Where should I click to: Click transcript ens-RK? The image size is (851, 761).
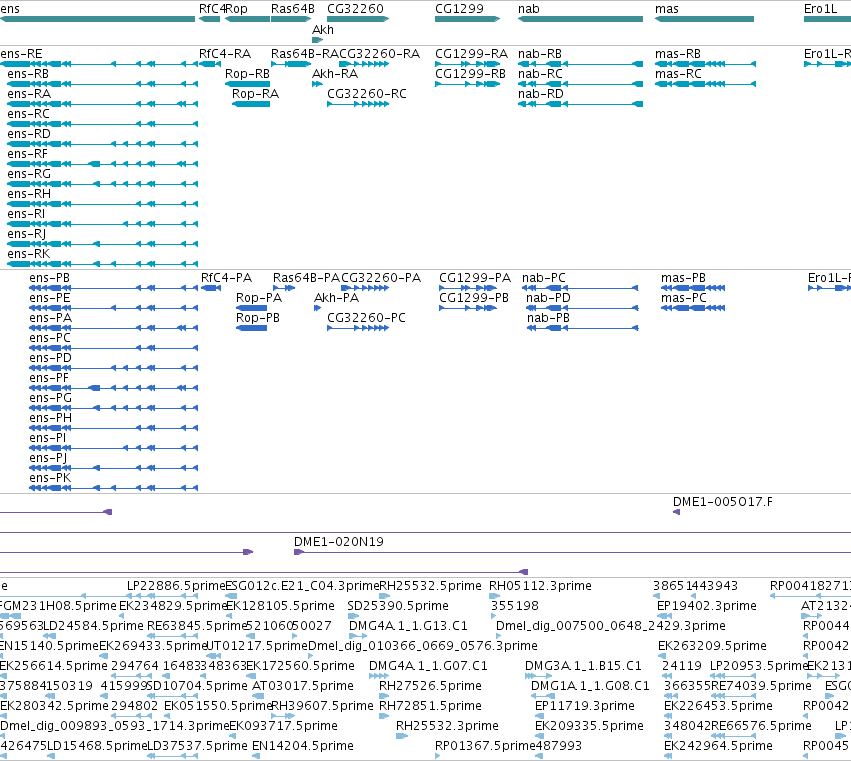(103, 264)
